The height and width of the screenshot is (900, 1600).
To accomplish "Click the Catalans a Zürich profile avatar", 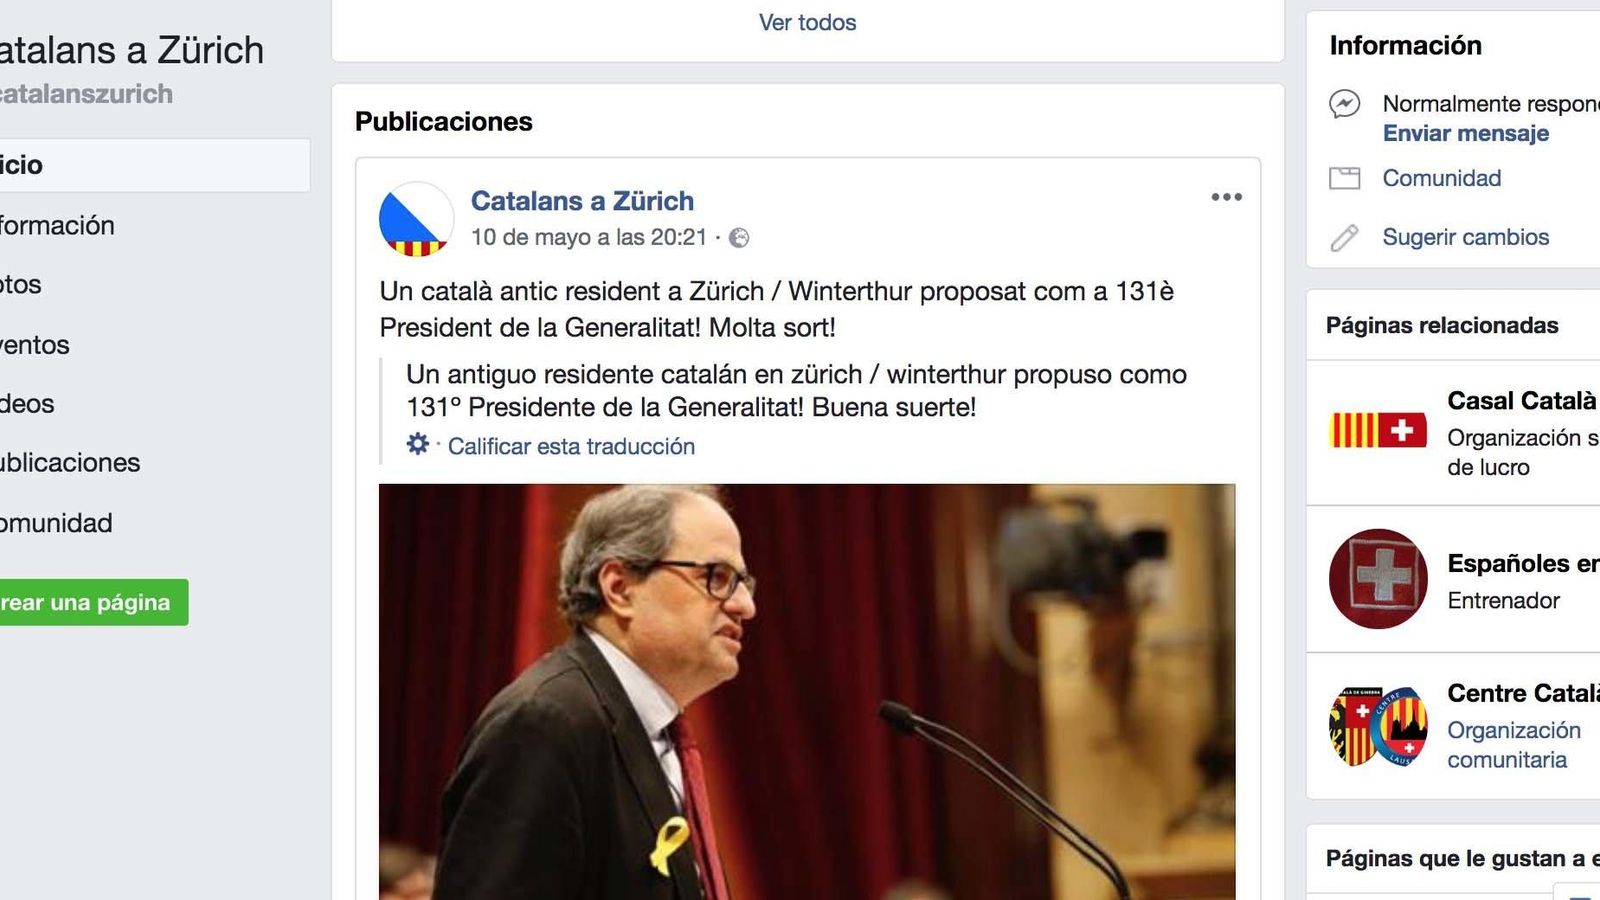I will [417, 219].
